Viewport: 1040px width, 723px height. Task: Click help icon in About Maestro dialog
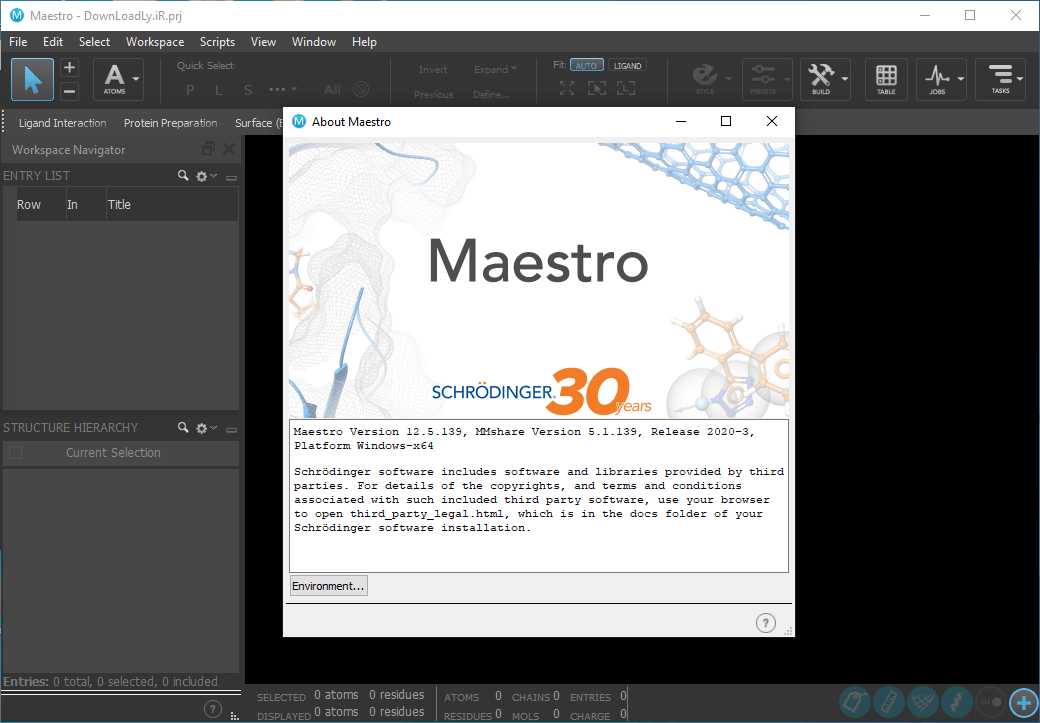pos(765,623)
